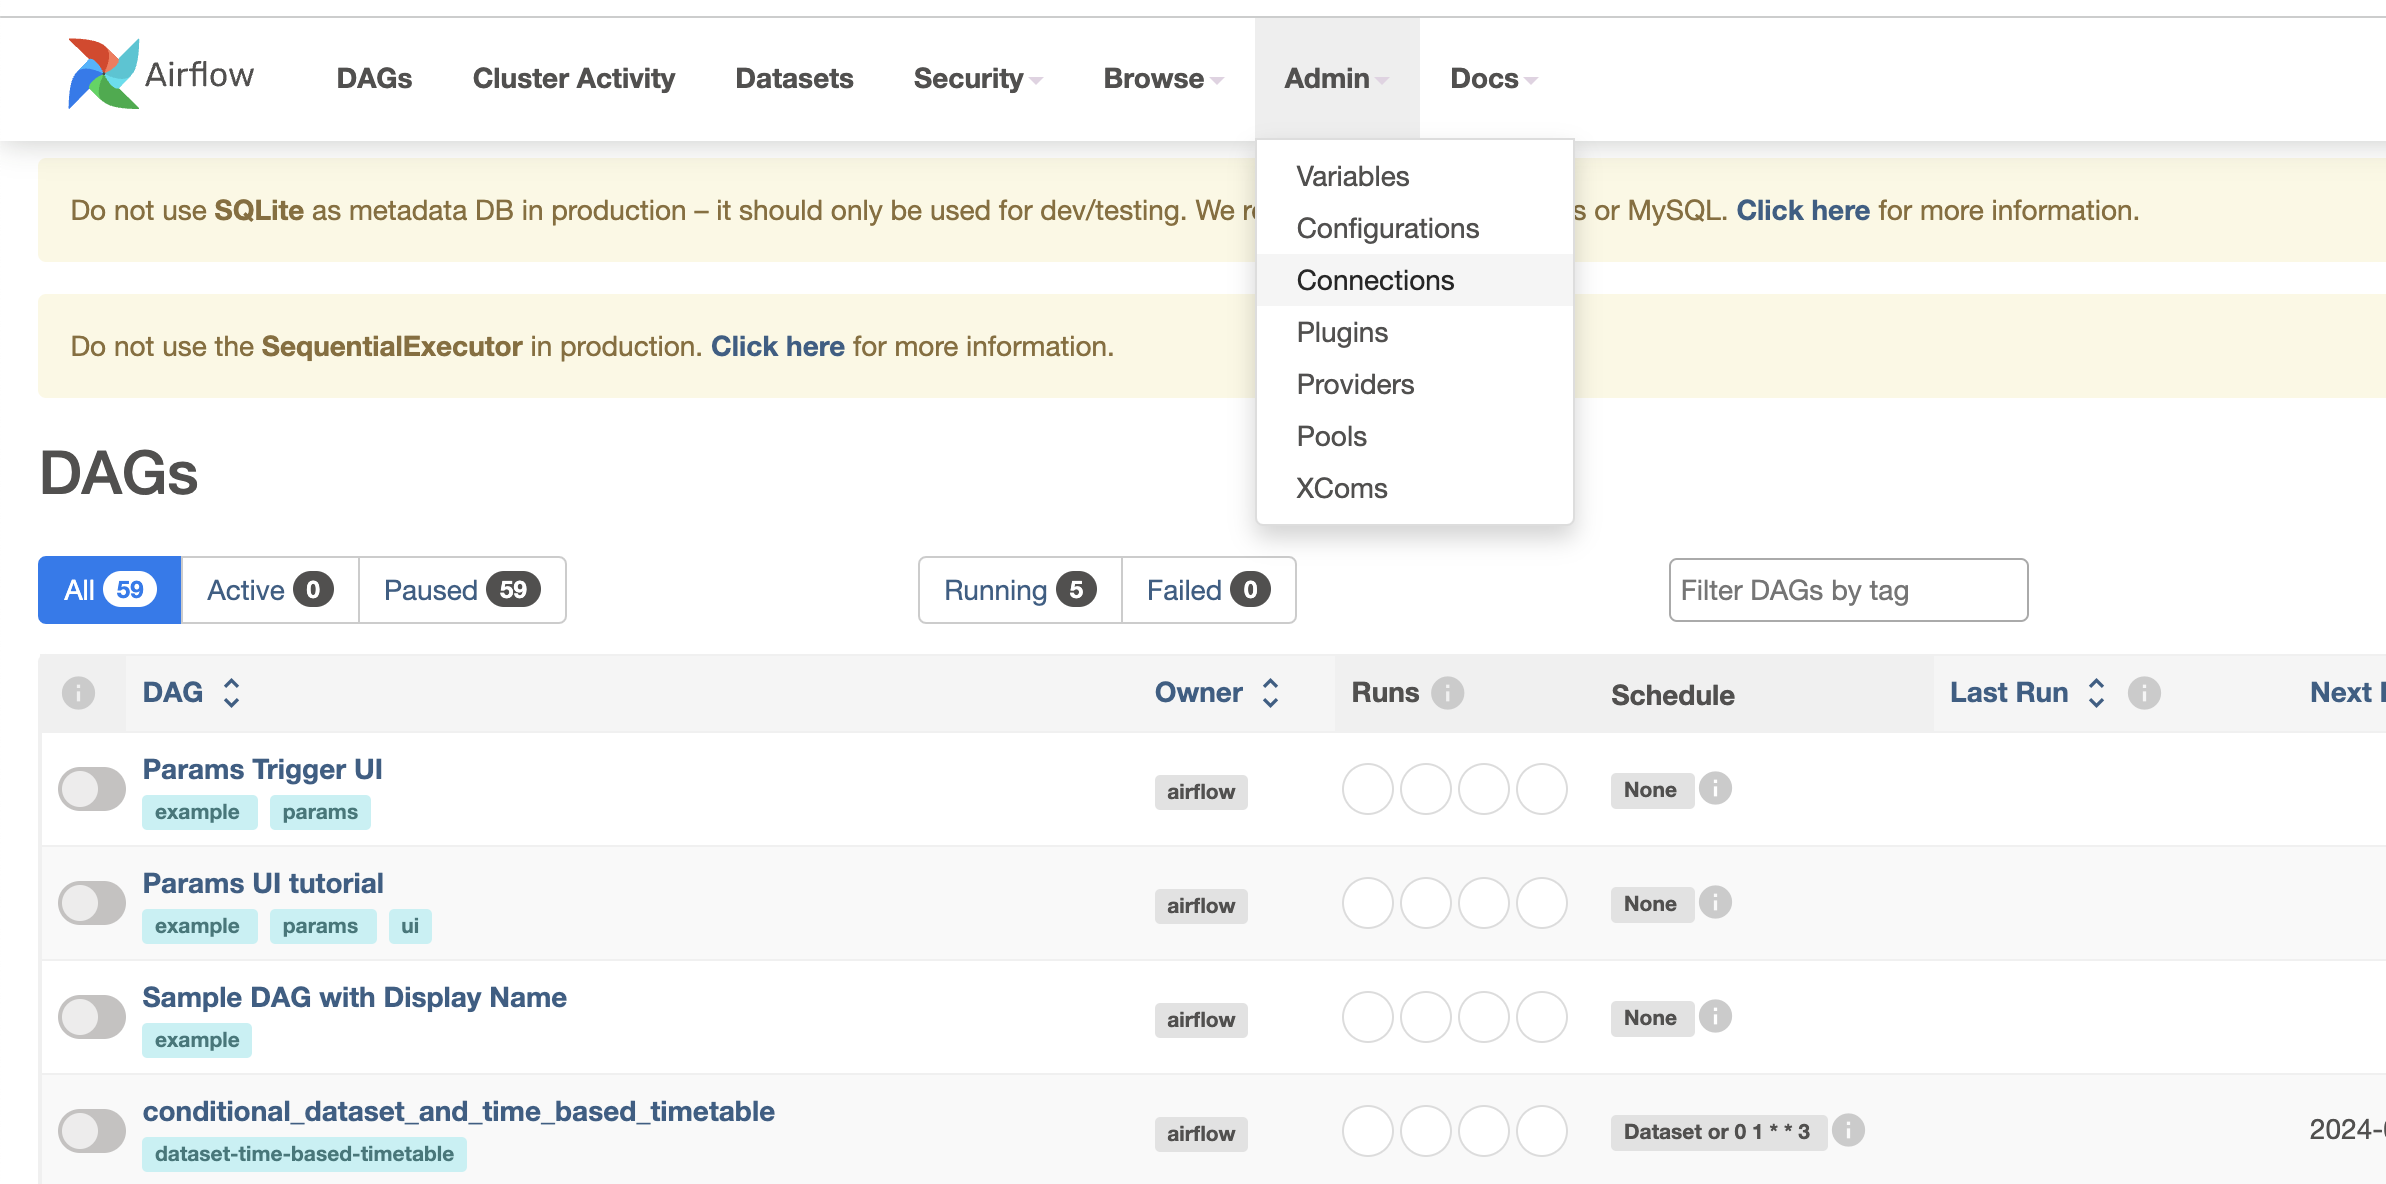Click the sort arrows next to DAG header
The height and width of the screenshot is (1184, 2386).
click(231, 693)
